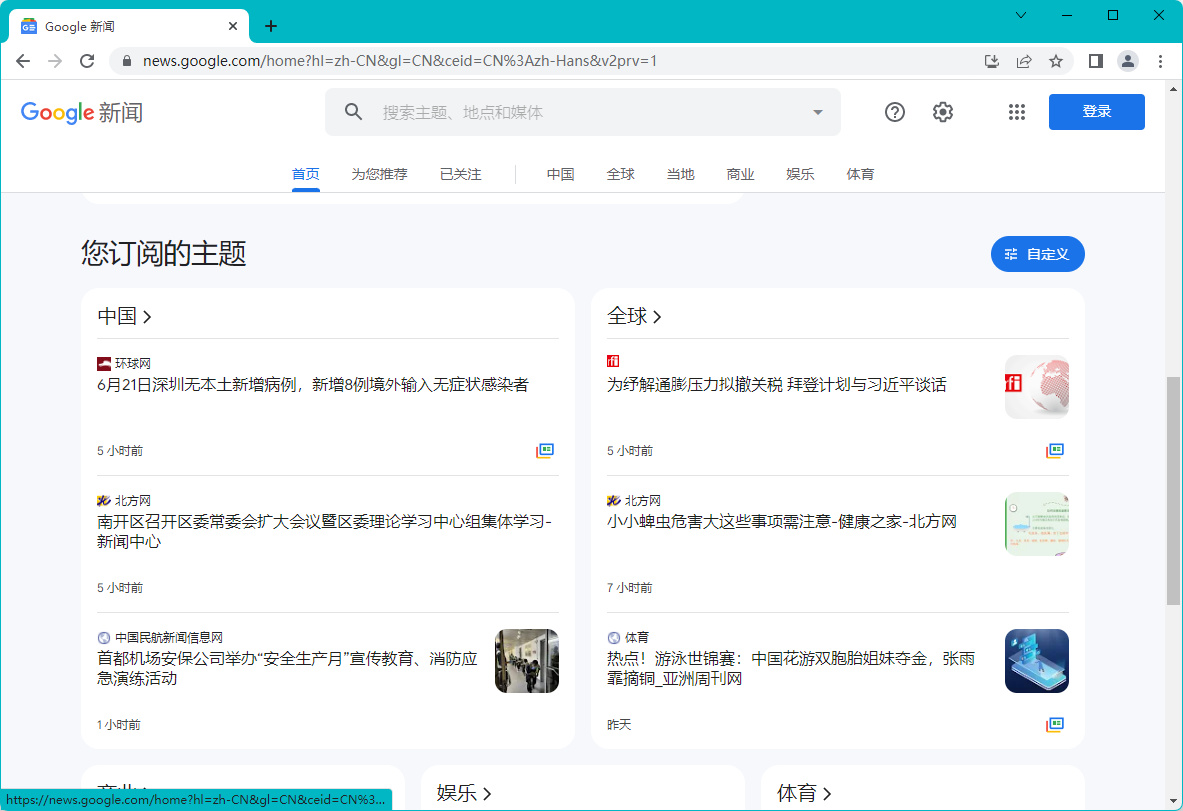Screen dimensions: 1183x811
Task: Toggle the browser side panel
Action: point(1096,61)
